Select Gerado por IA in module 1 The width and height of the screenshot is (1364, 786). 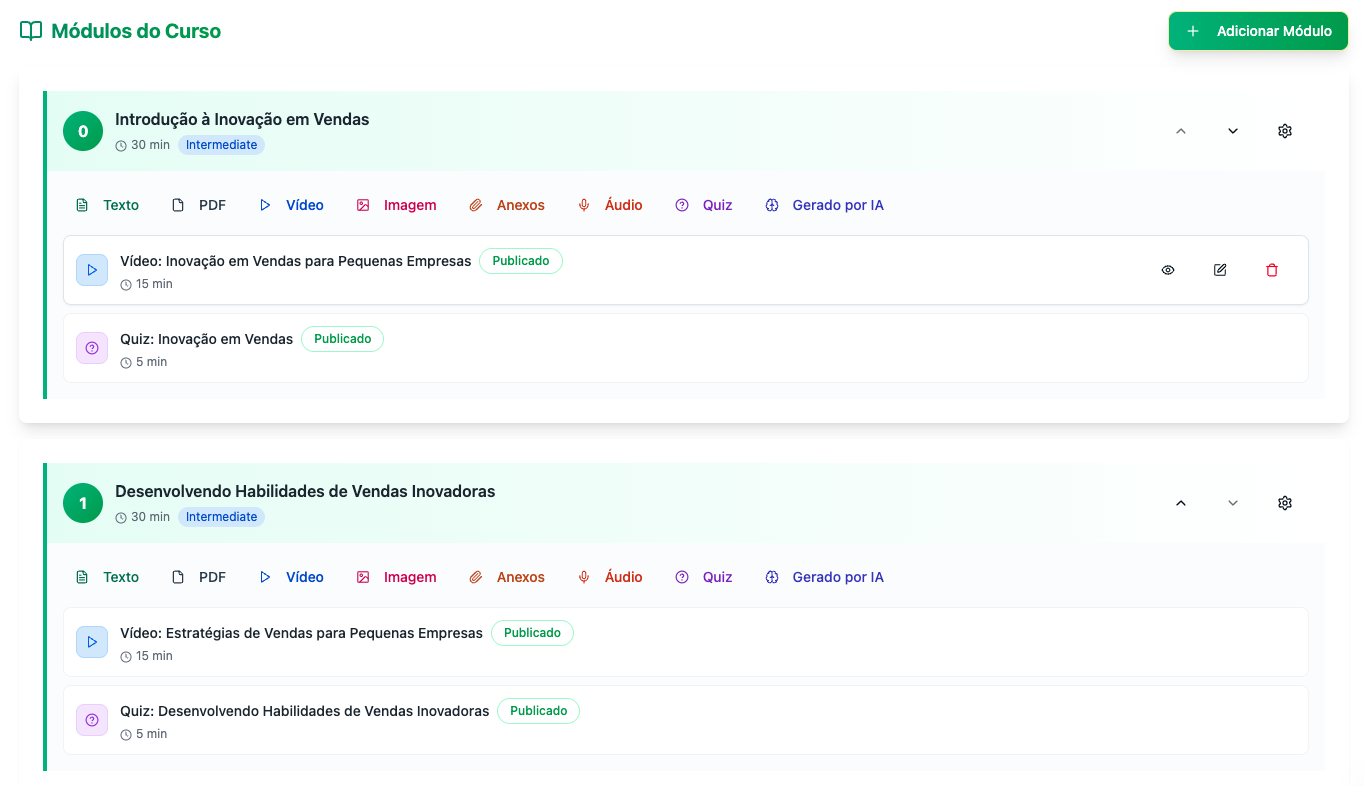pyautogui.click(x=825, y=577)
